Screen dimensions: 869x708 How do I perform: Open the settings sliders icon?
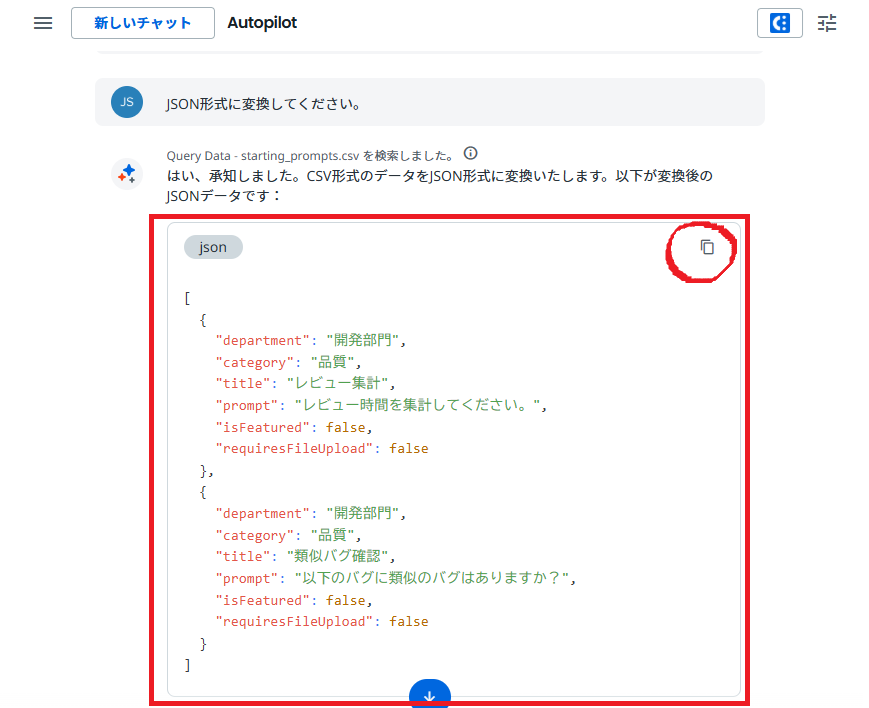(826, 23)
